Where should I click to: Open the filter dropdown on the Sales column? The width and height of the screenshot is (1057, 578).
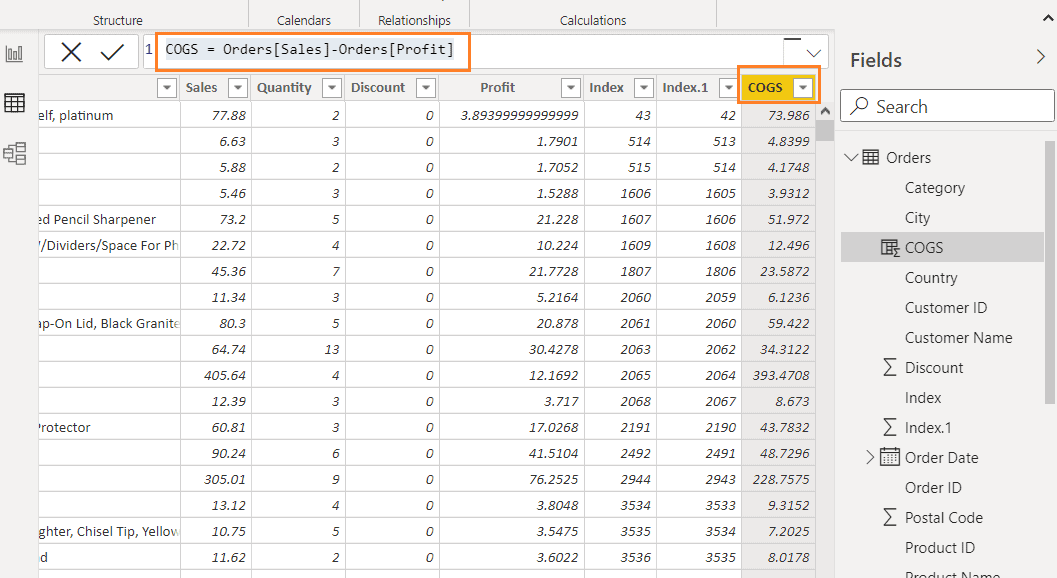click(x=238, y=87)
